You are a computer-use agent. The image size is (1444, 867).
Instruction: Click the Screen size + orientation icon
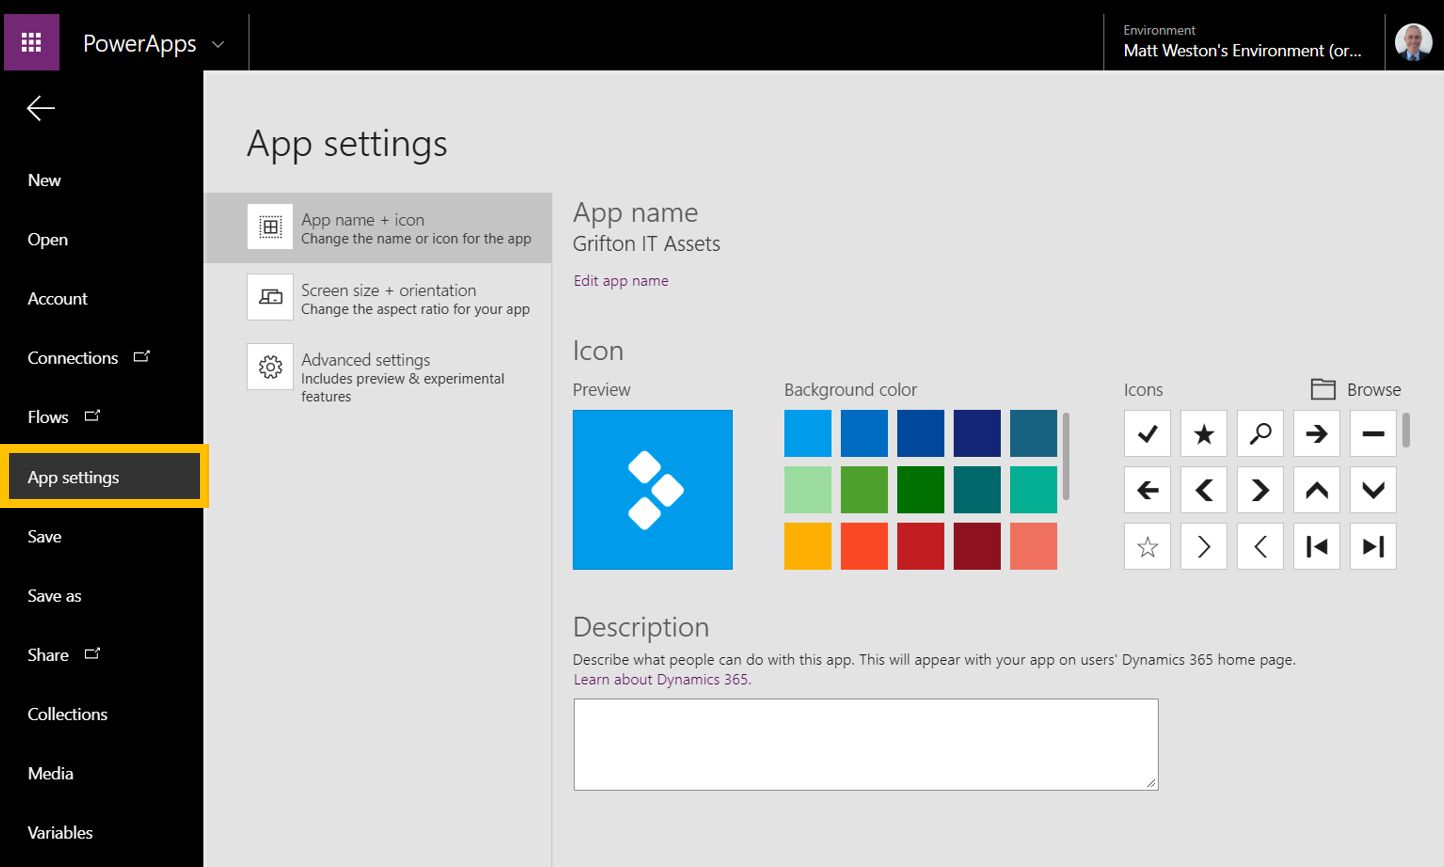click(x=270, y=297)
